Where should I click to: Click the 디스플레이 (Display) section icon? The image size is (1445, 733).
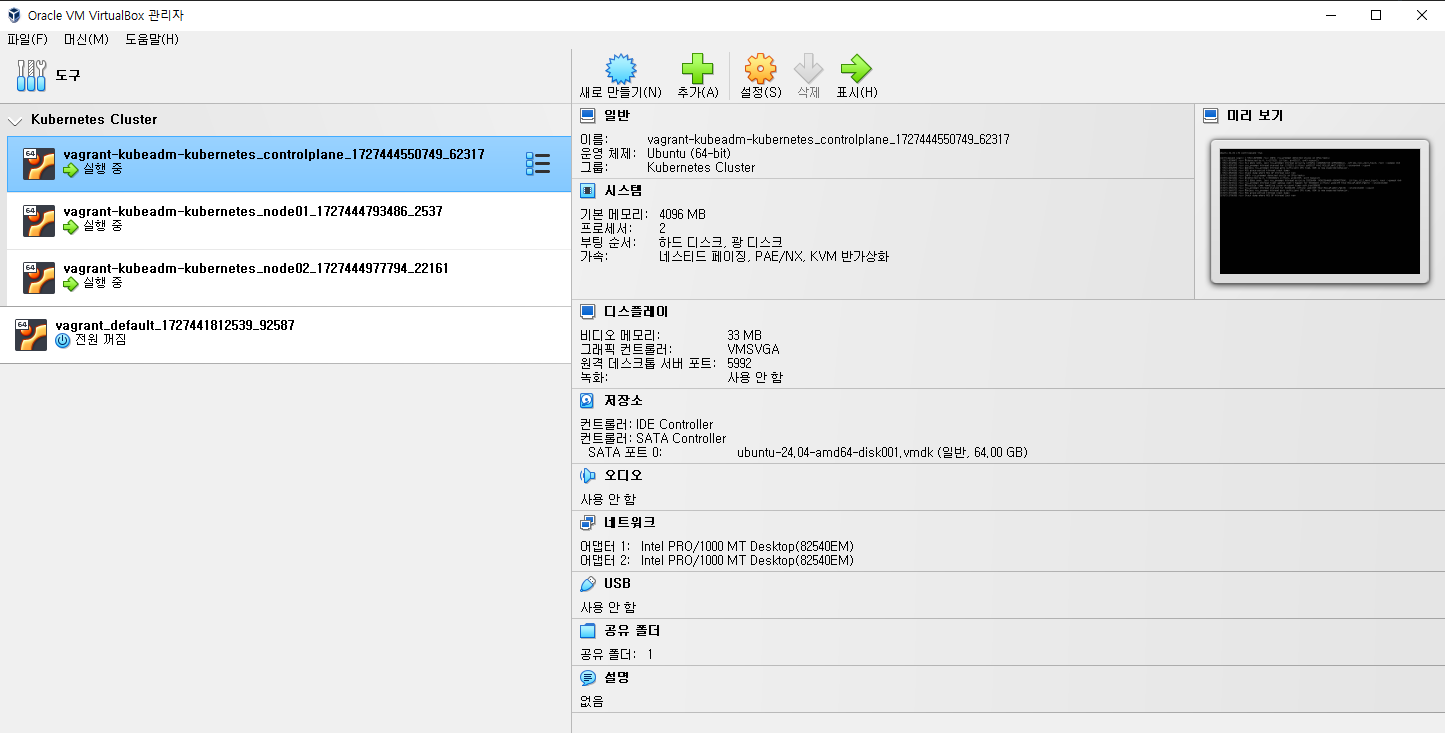[588, 312]
